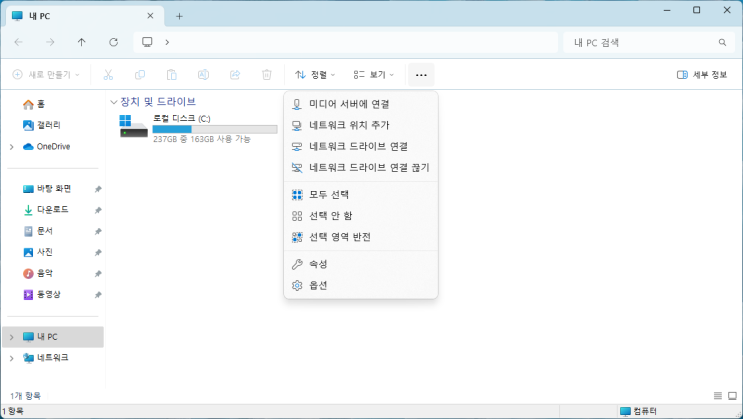Toggle the 세부 정보 details pane
This screenshot has height=419, width=743.
[x=702, y=74]
